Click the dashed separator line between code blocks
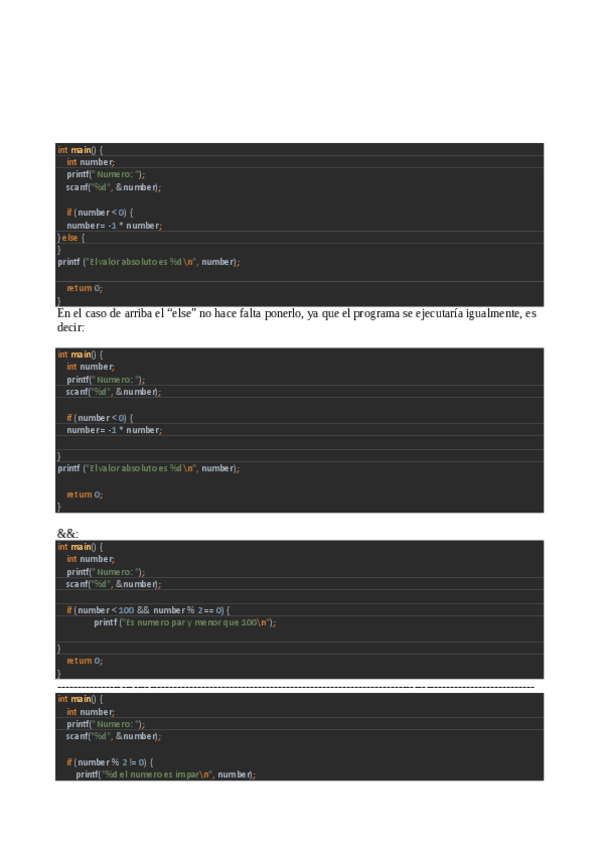599x848 pixels. coord(296,687)
